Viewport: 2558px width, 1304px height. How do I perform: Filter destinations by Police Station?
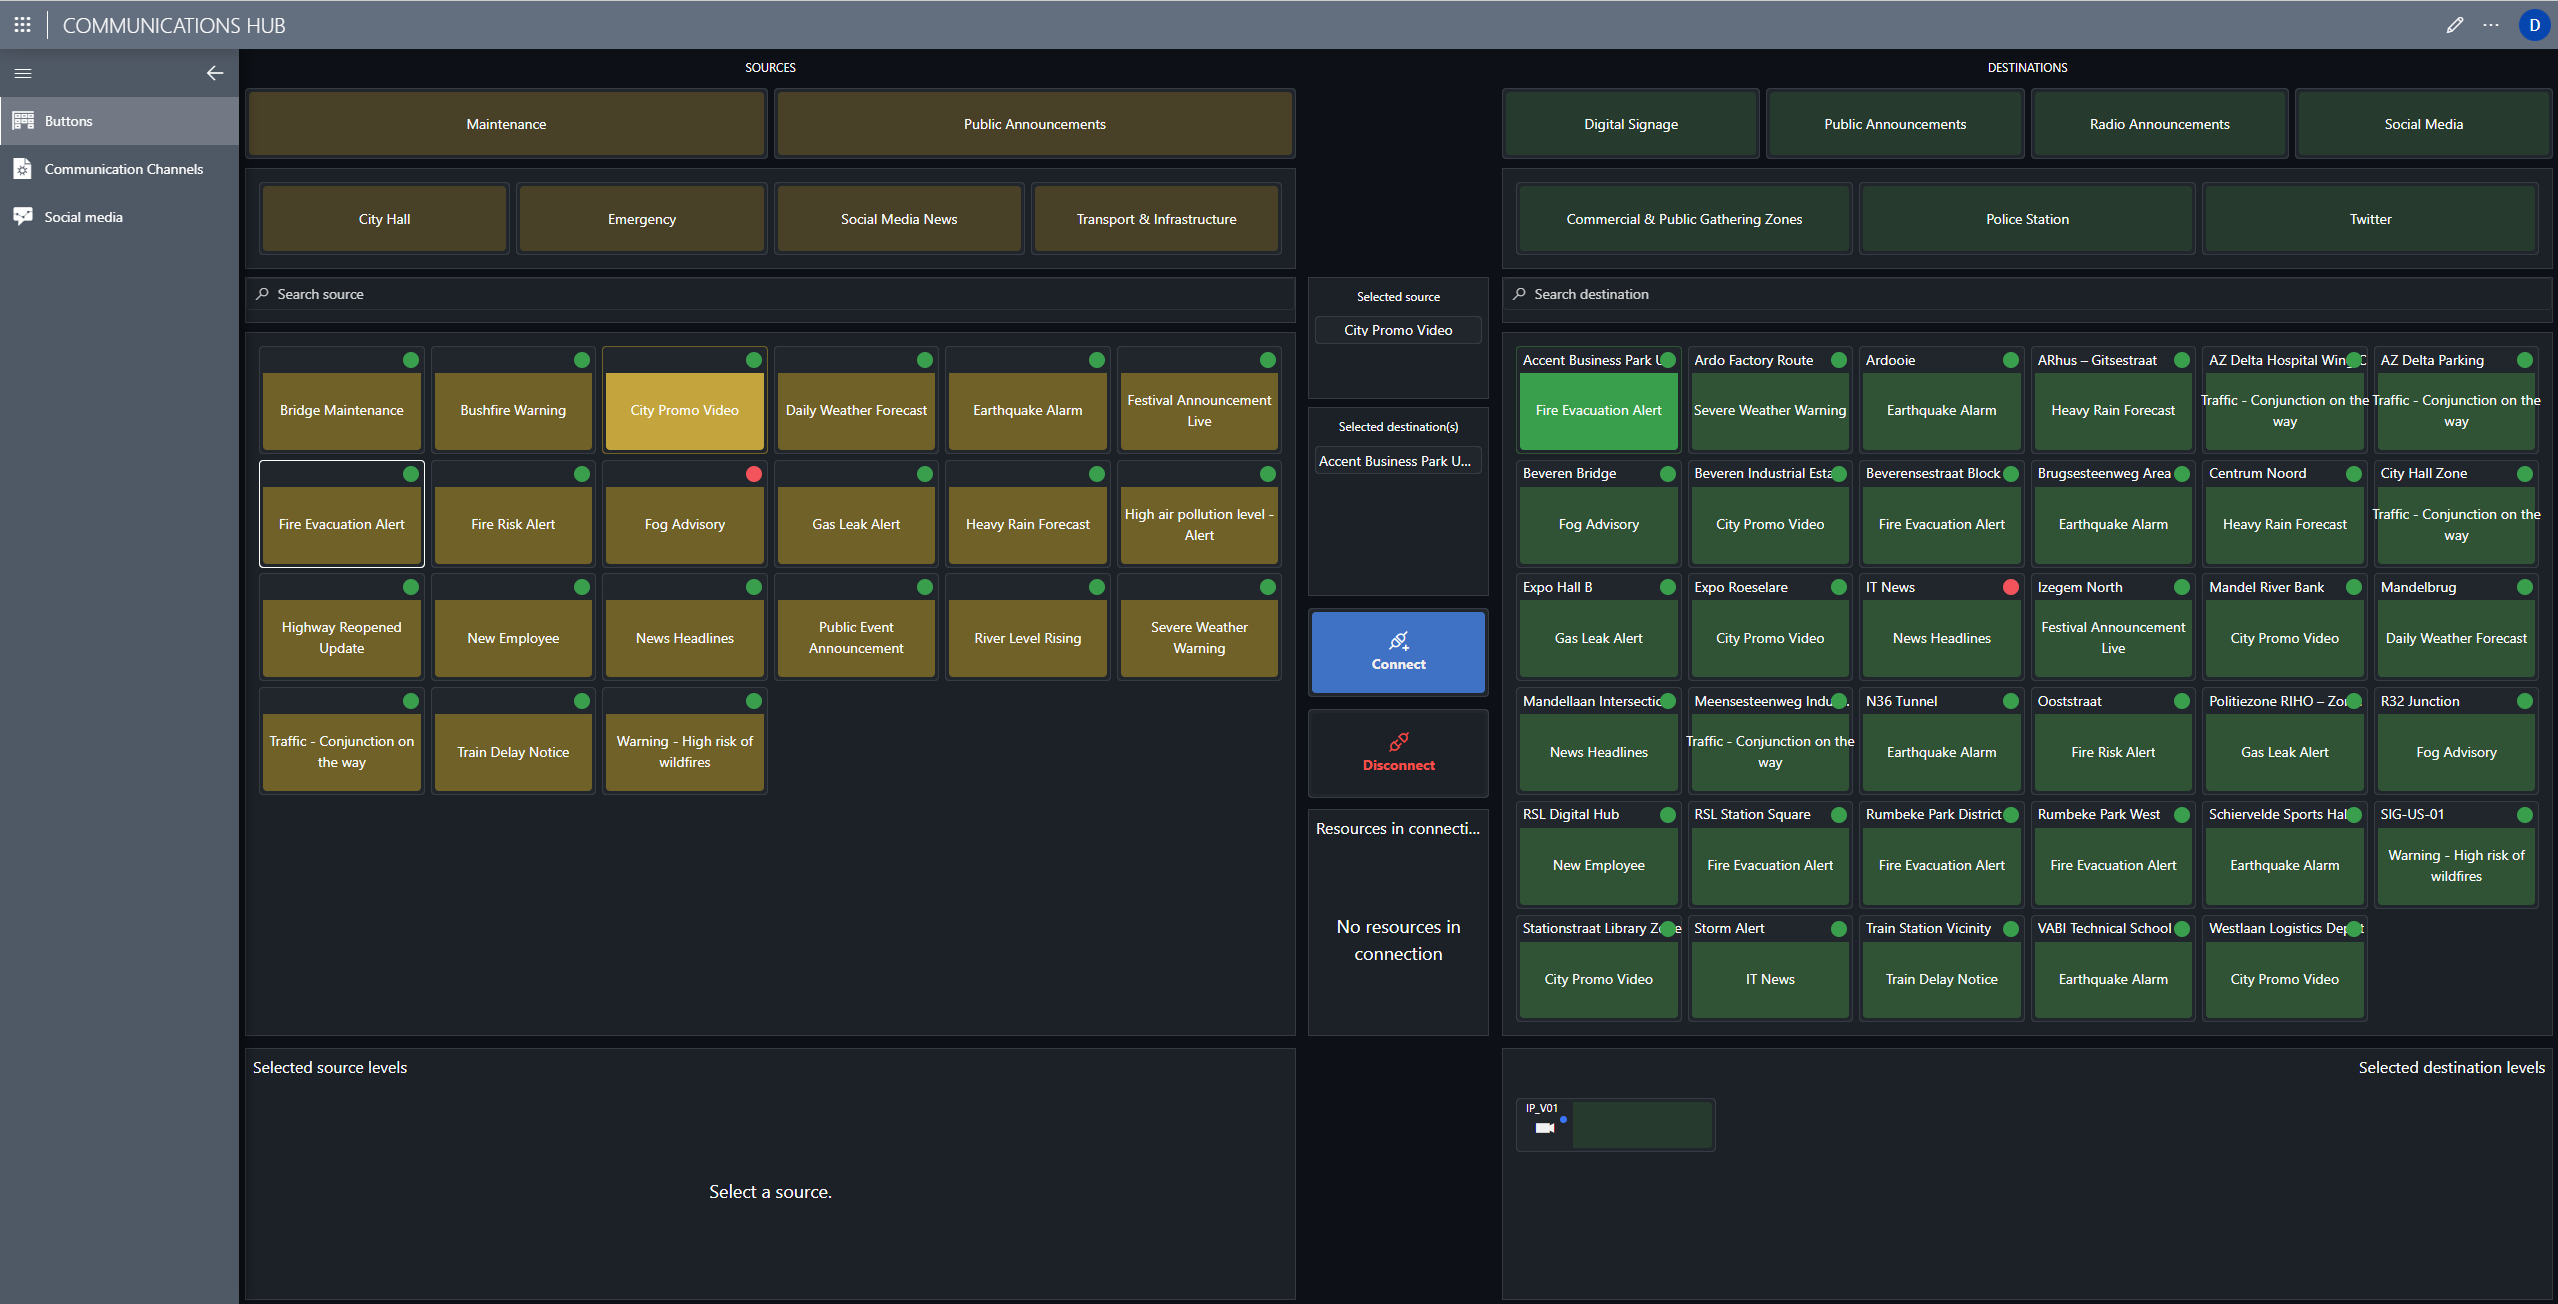(2026, 219)
